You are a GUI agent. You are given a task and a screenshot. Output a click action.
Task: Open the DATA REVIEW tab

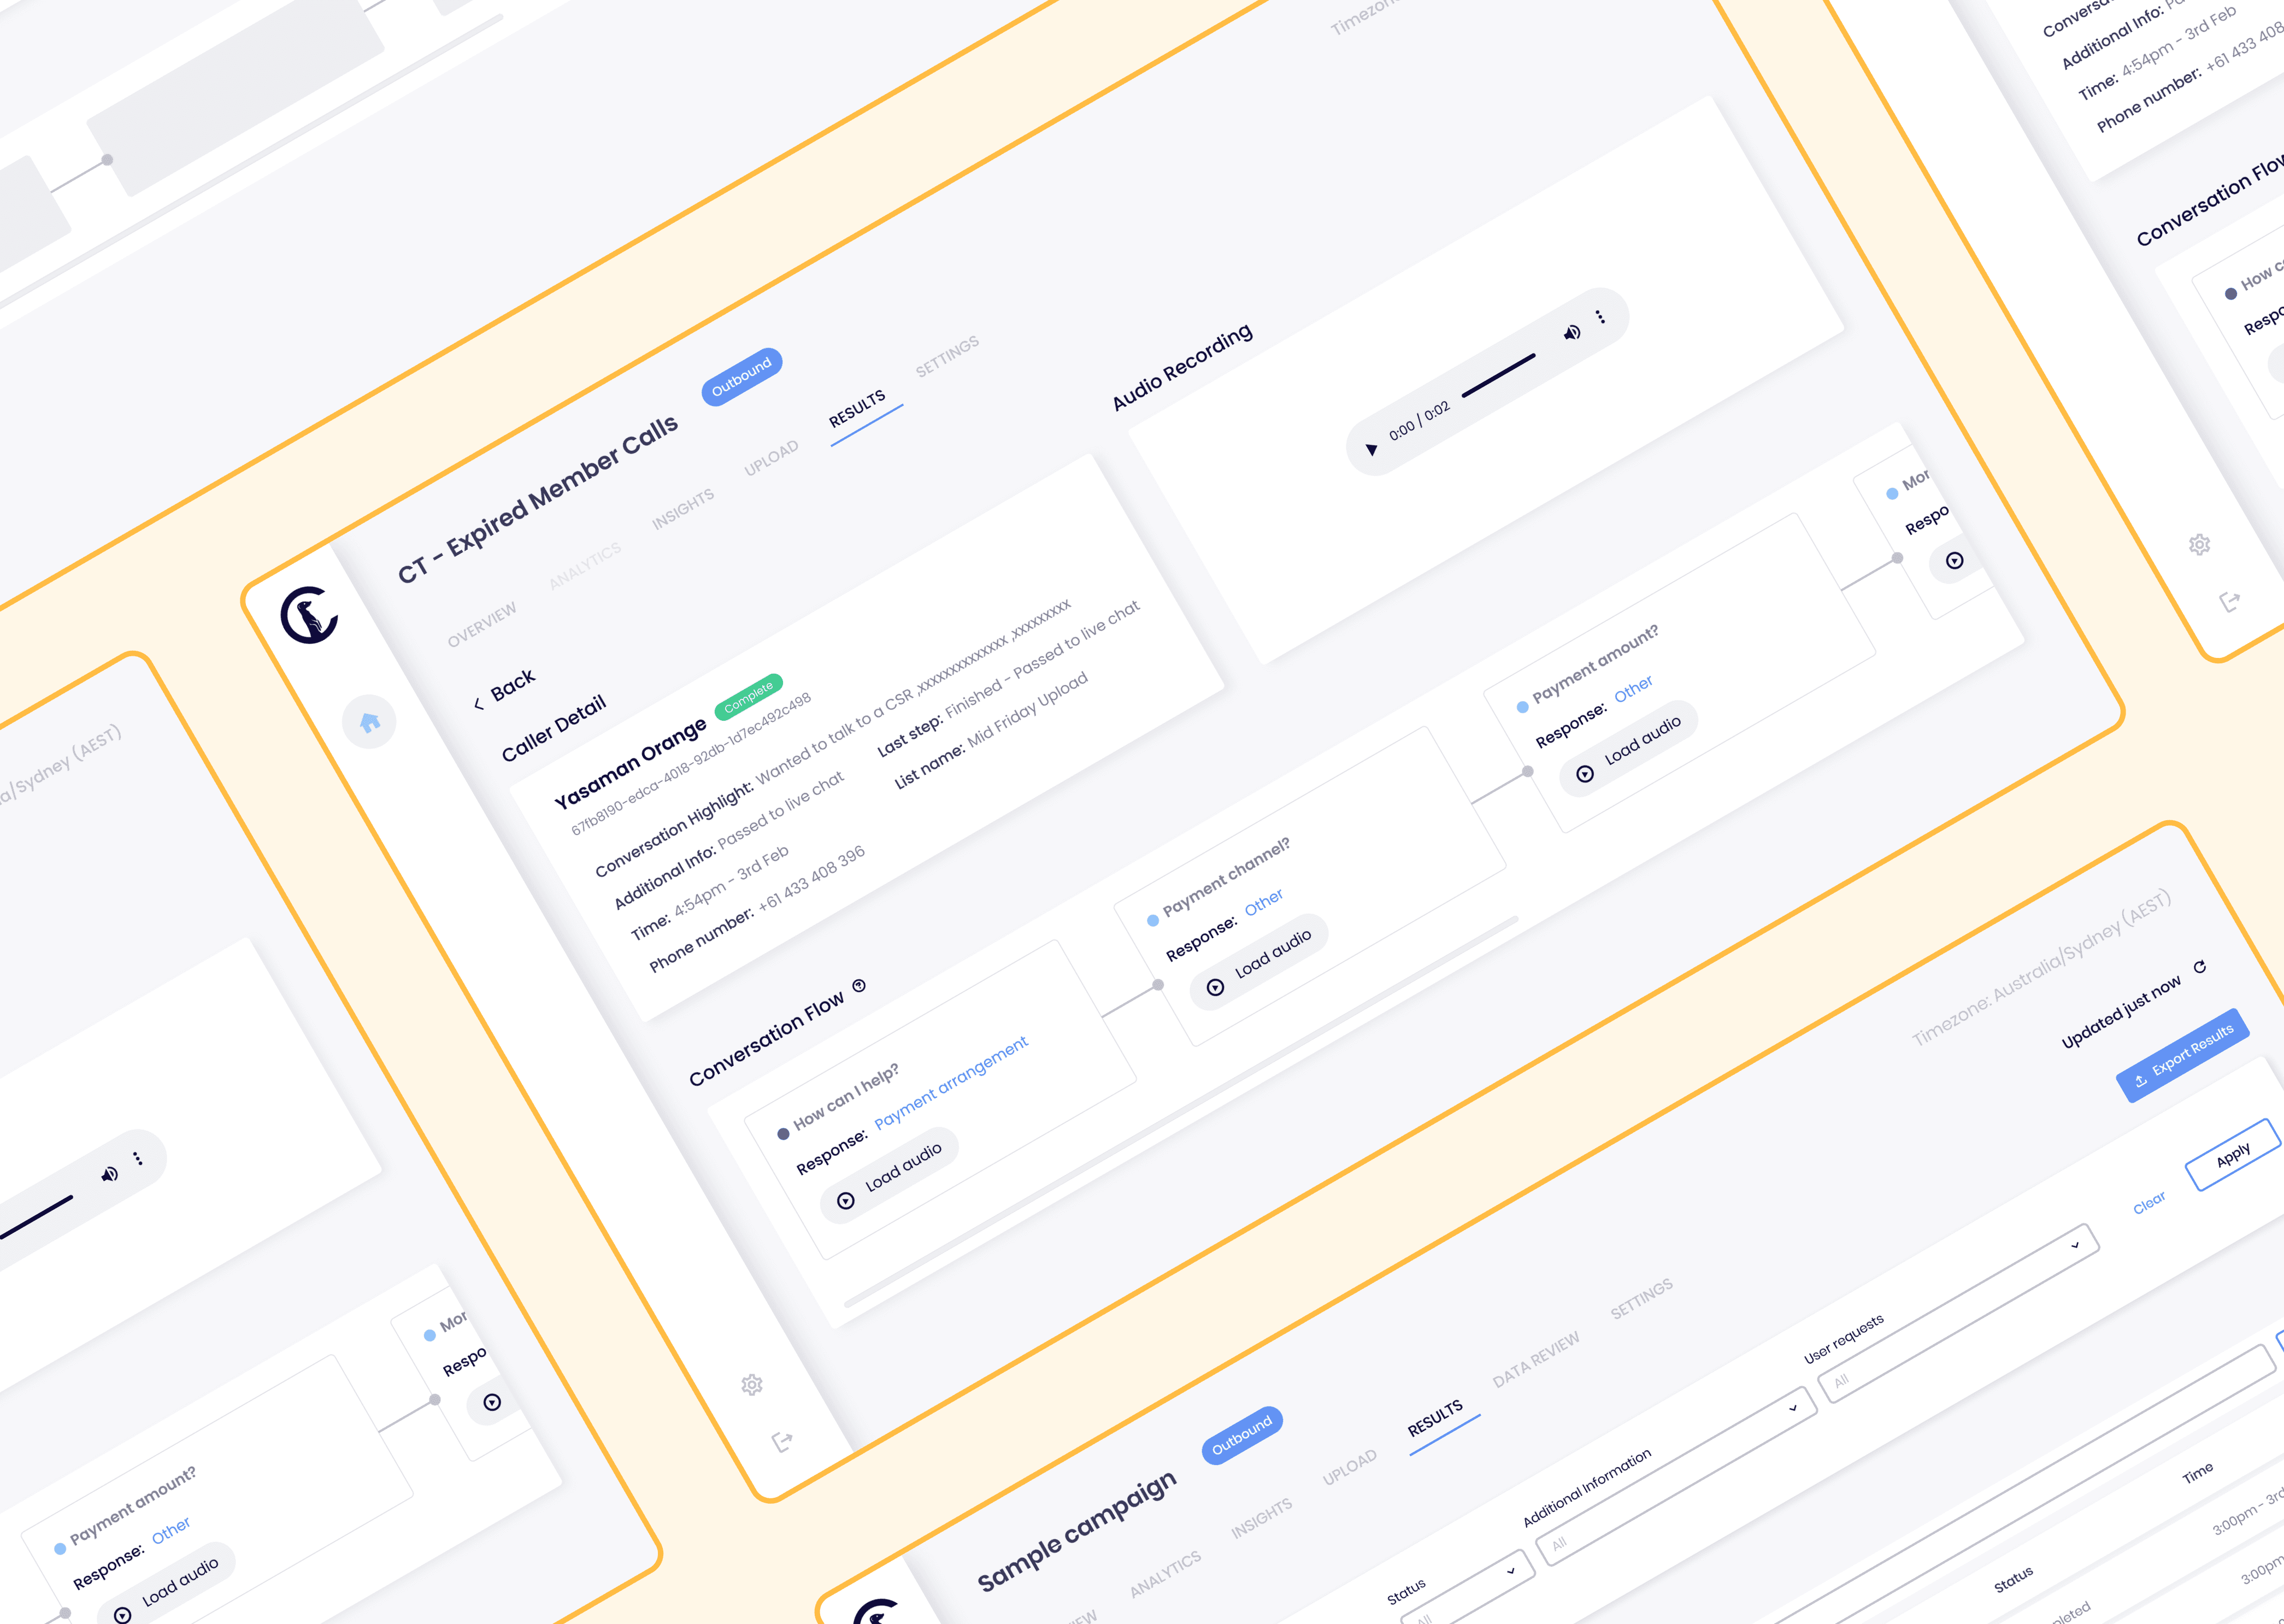pos(1536,1359)
